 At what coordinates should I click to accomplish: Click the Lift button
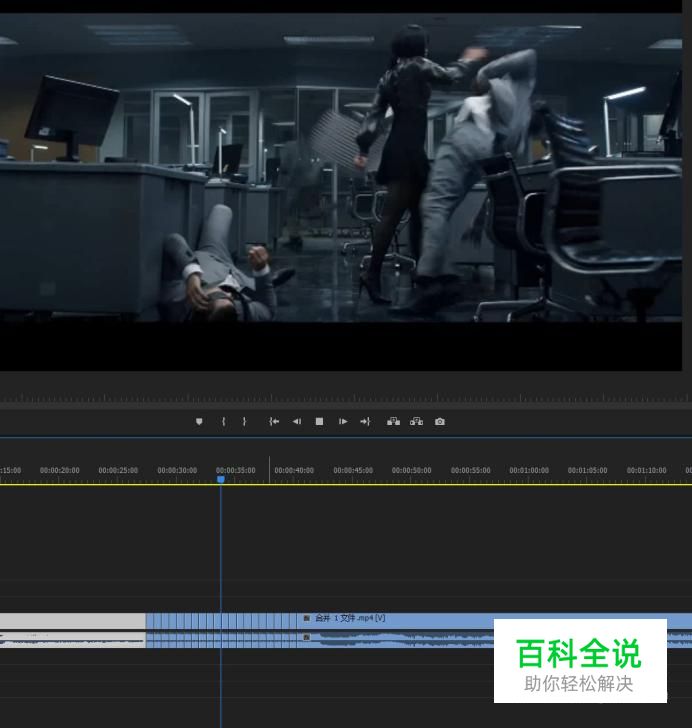393,422
